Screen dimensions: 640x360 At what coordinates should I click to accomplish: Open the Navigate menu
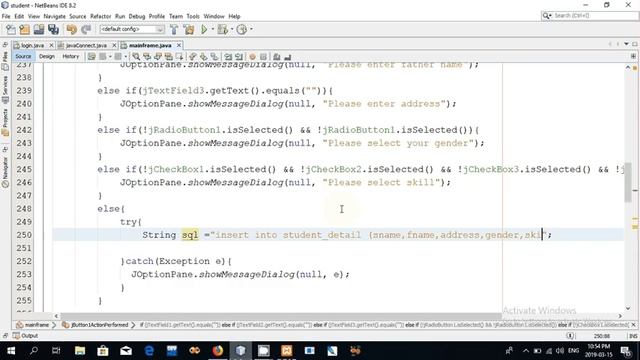coord(54,16)
